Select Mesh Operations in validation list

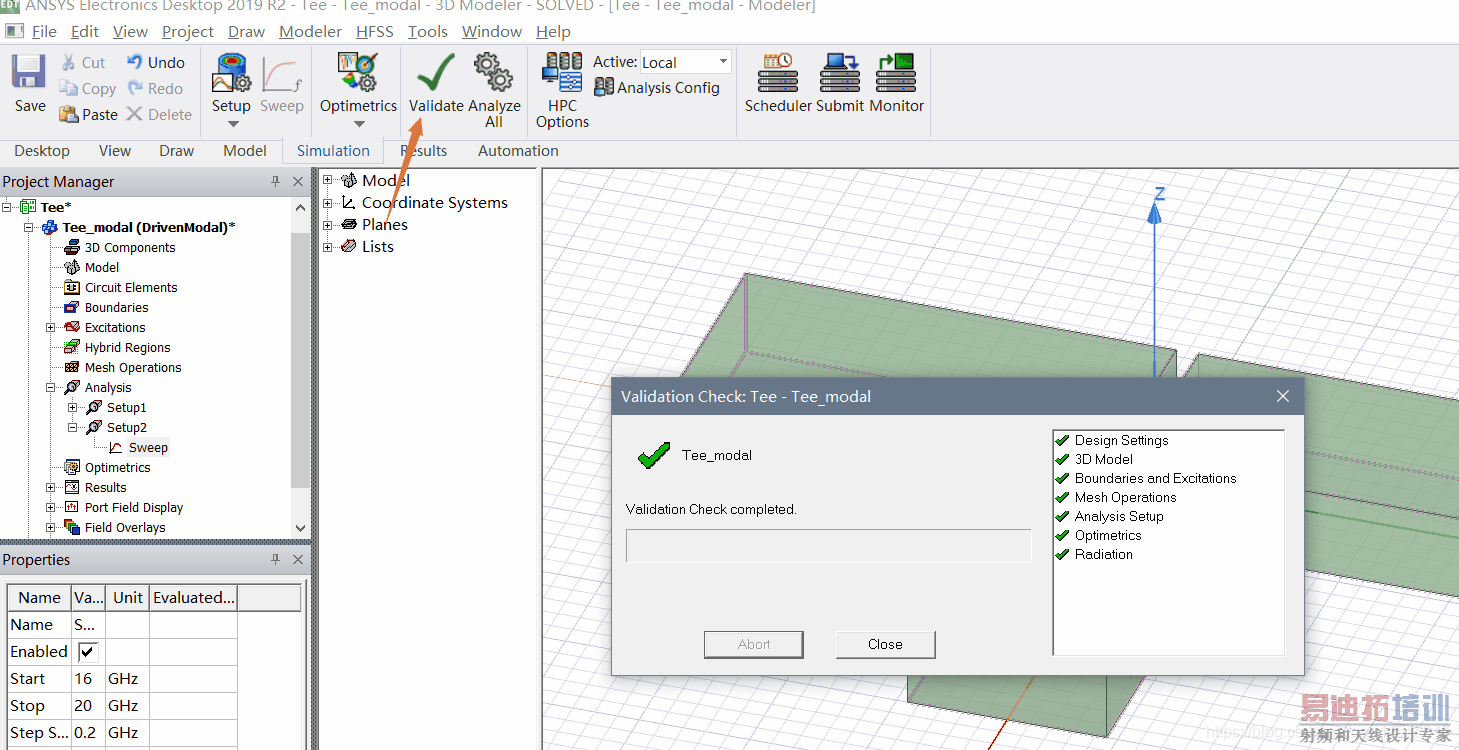click(x=1125, y=497)
